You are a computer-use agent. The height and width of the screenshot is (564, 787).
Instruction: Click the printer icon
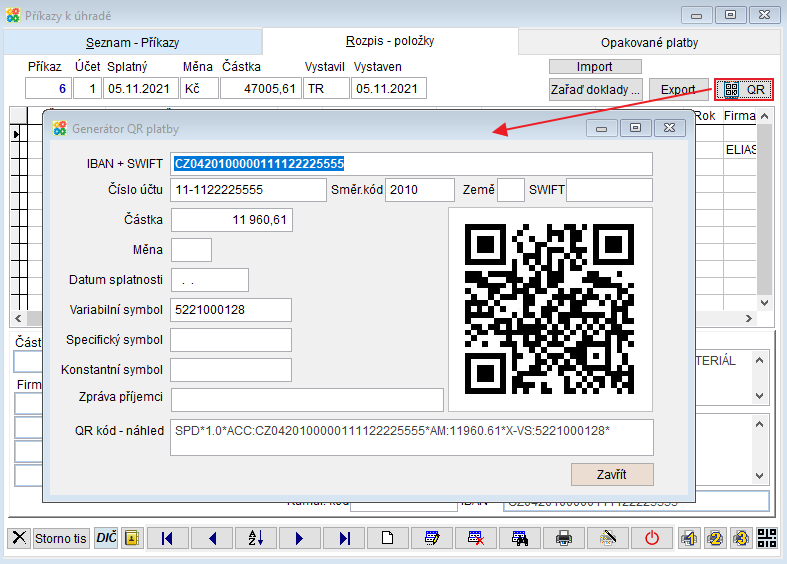(564, 538)
